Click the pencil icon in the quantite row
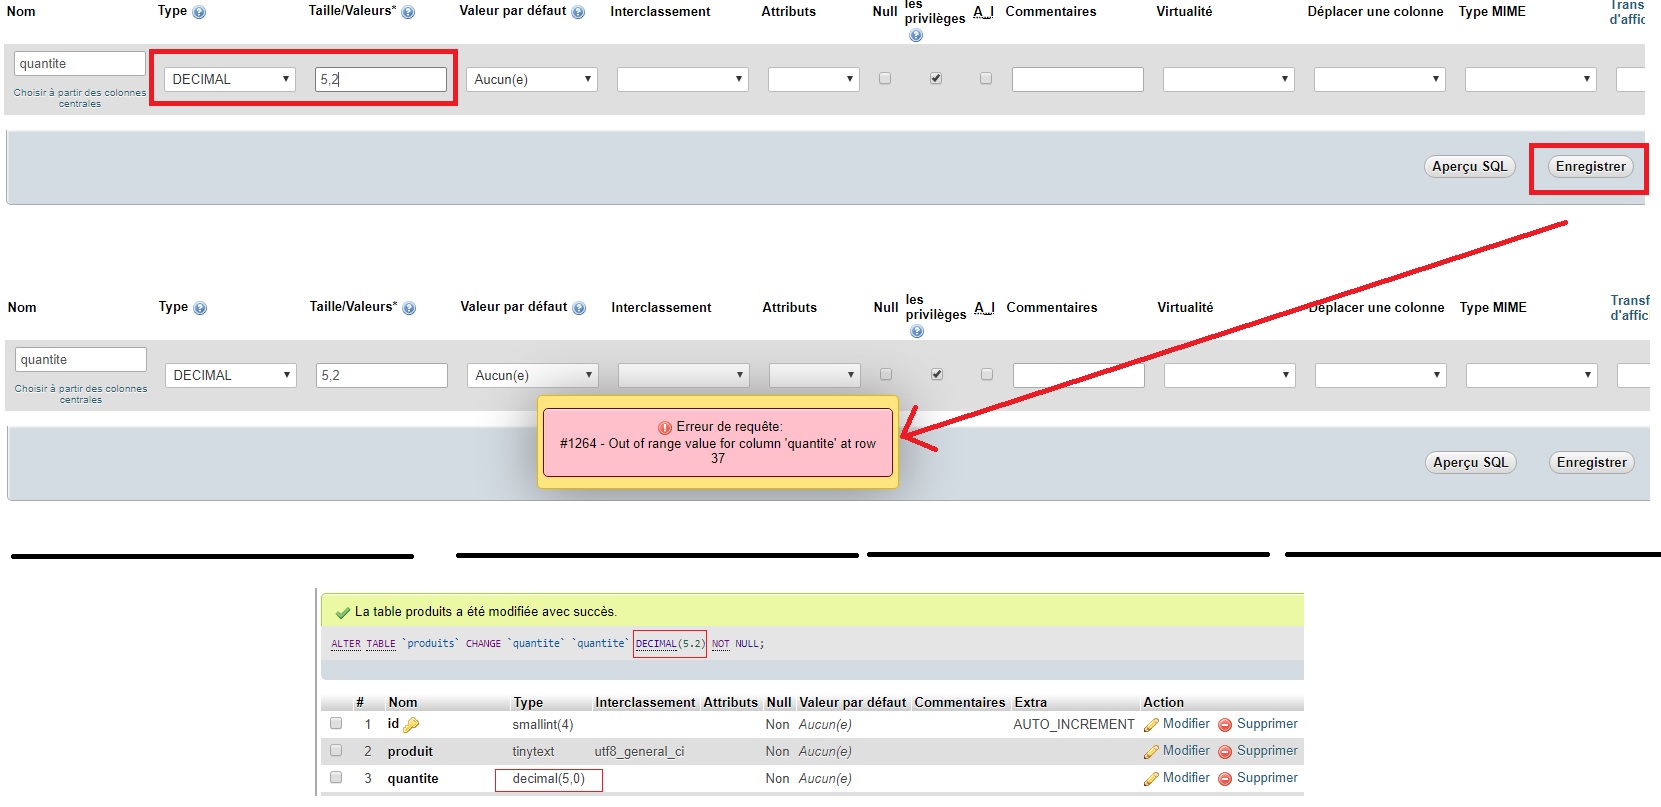1661x807 pixels. (x=1151, y=778)
